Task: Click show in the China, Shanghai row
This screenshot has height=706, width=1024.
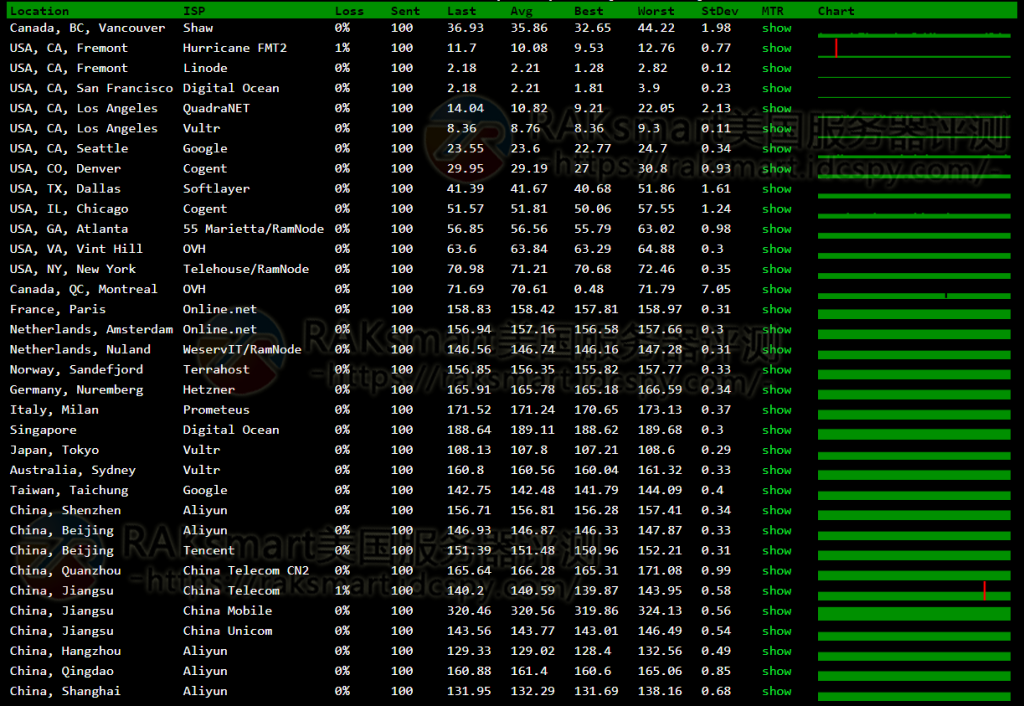Action: (776, 691)
